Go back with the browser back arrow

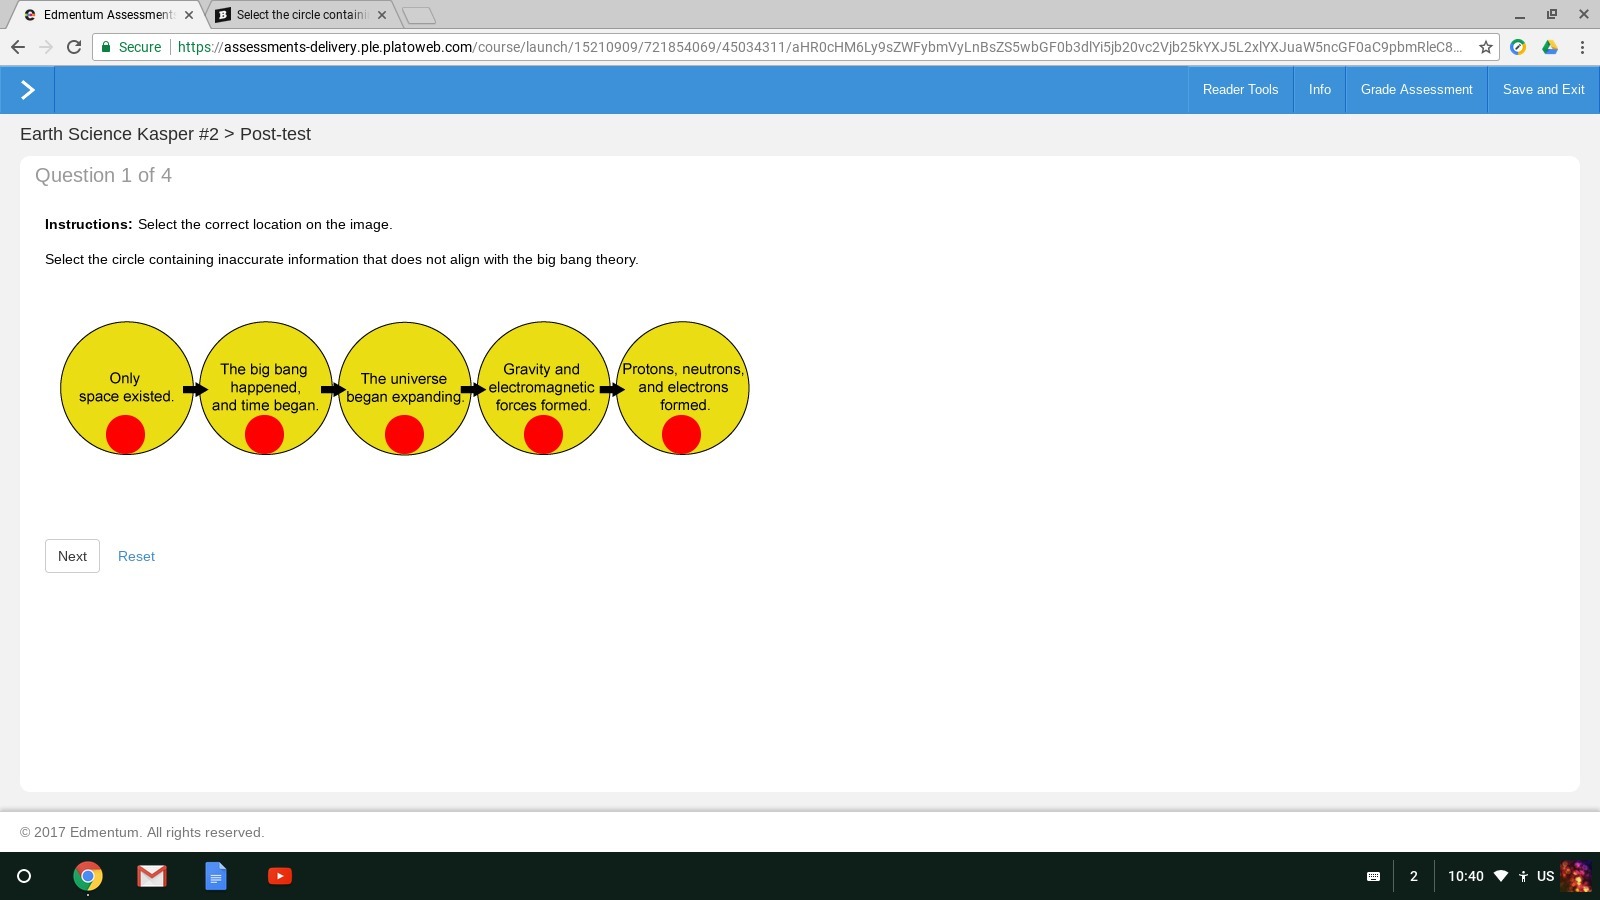point(17,47)
